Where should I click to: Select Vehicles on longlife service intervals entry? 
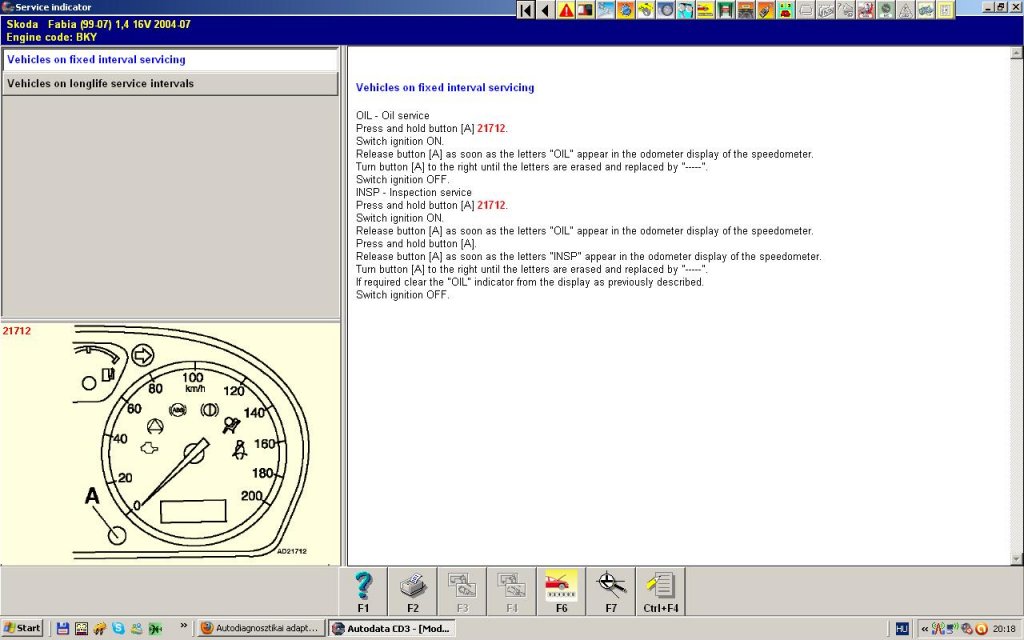pos(170,84)
